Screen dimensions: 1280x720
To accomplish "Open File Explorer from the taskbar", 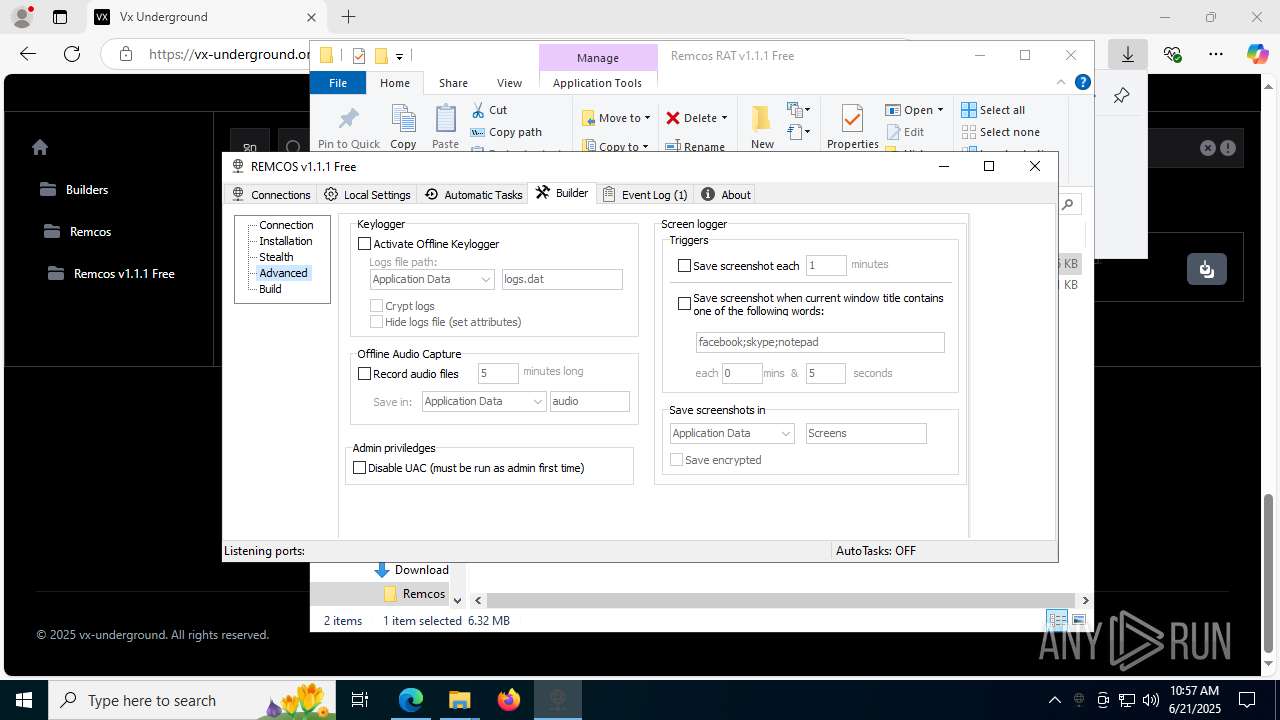I will click(x=459, y=700).
